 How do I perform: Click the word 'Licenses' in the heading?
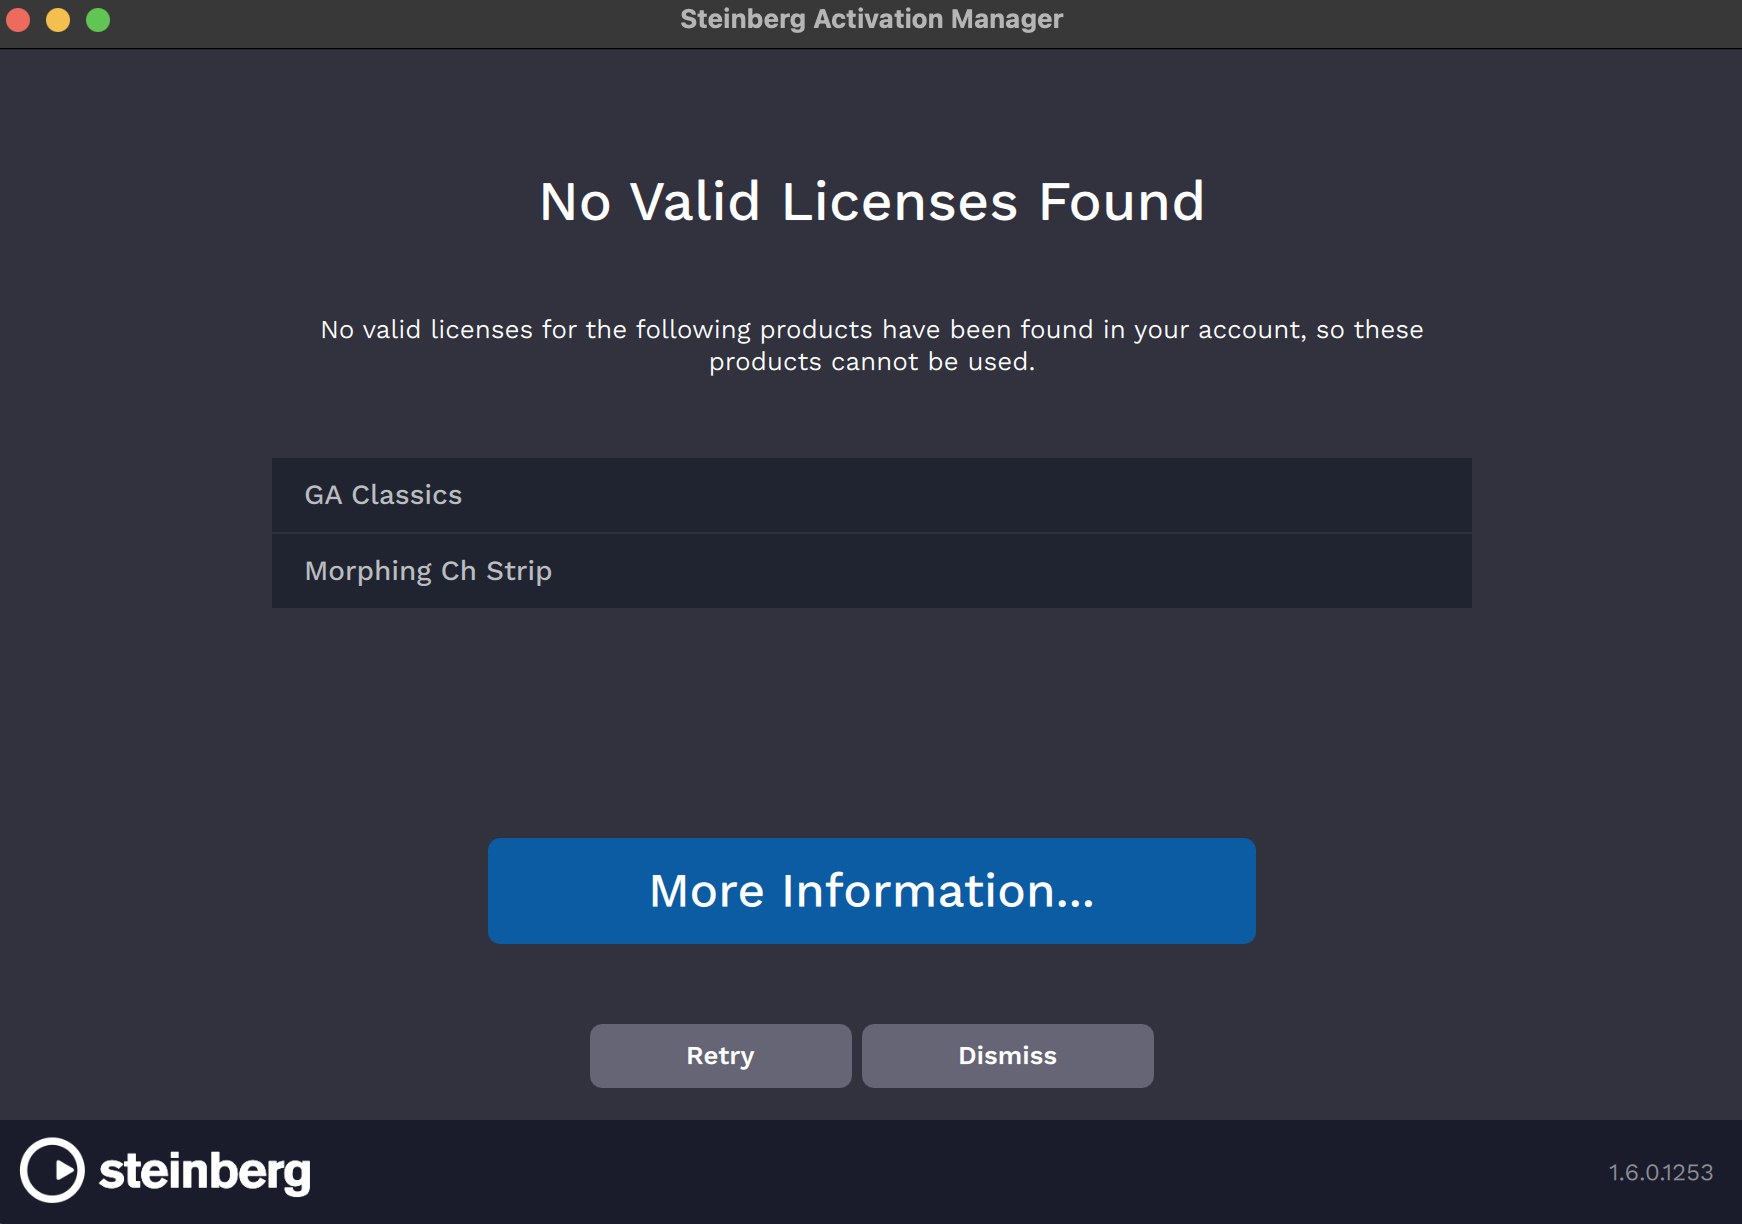tap(899, 202)
